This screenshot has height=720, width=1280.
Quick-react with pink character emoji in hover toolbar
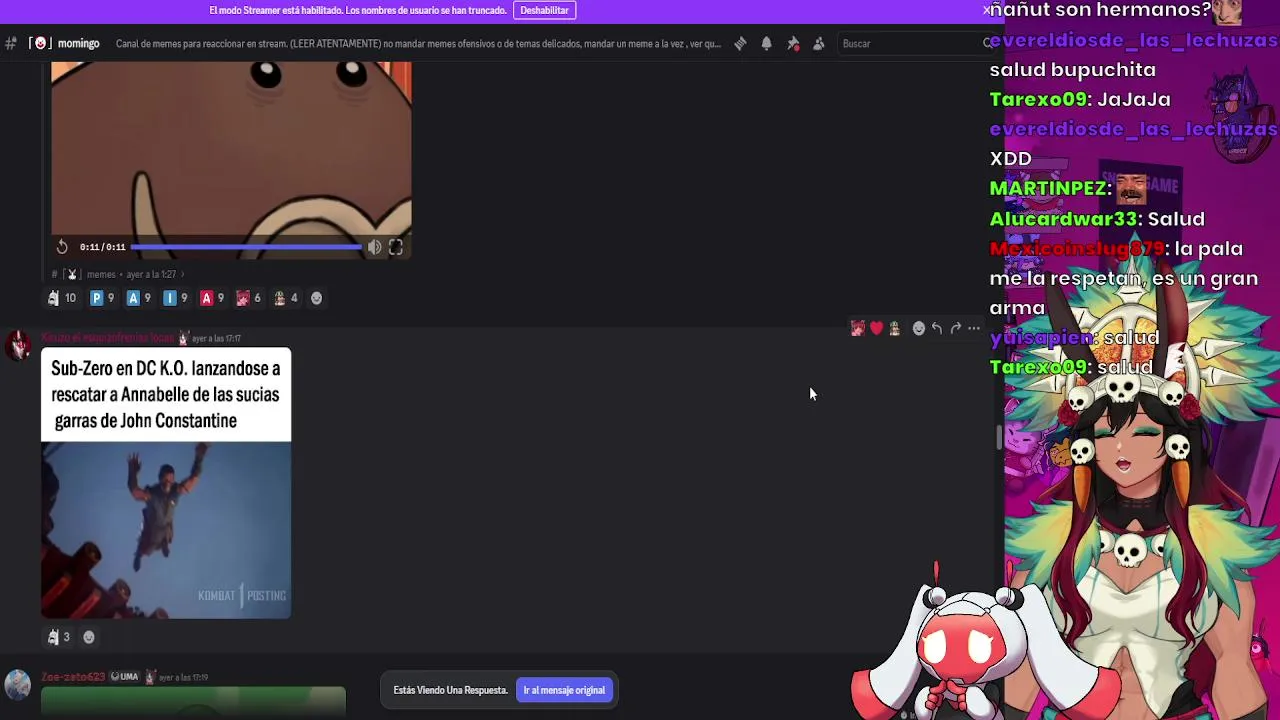(857, 328)
